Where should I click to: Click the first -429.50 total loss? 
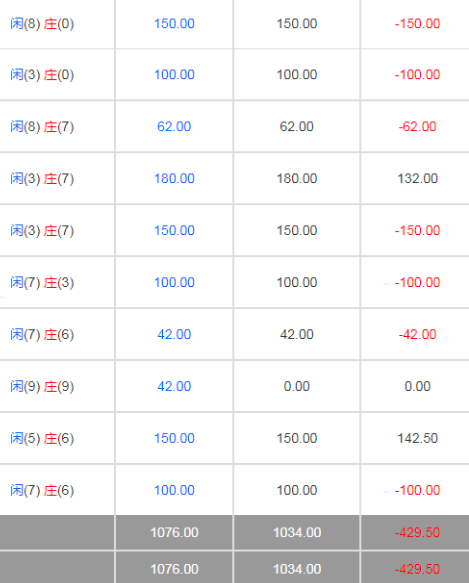tap(417, 532)
